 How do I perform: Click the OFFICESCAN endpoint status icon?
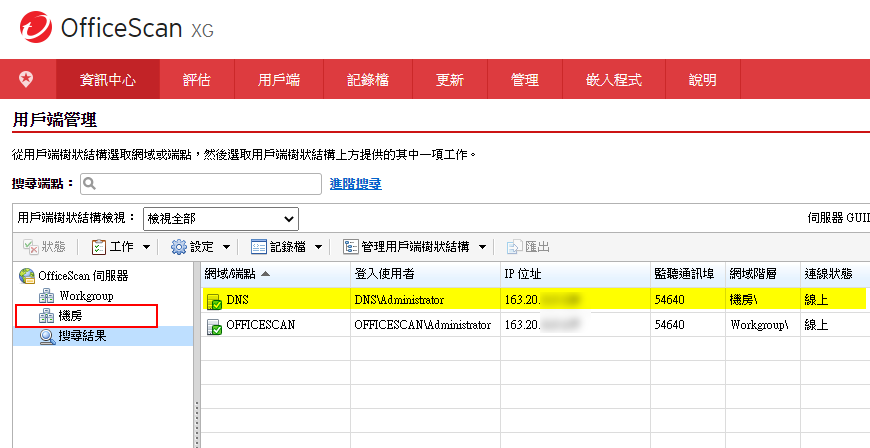click(214, 327)
